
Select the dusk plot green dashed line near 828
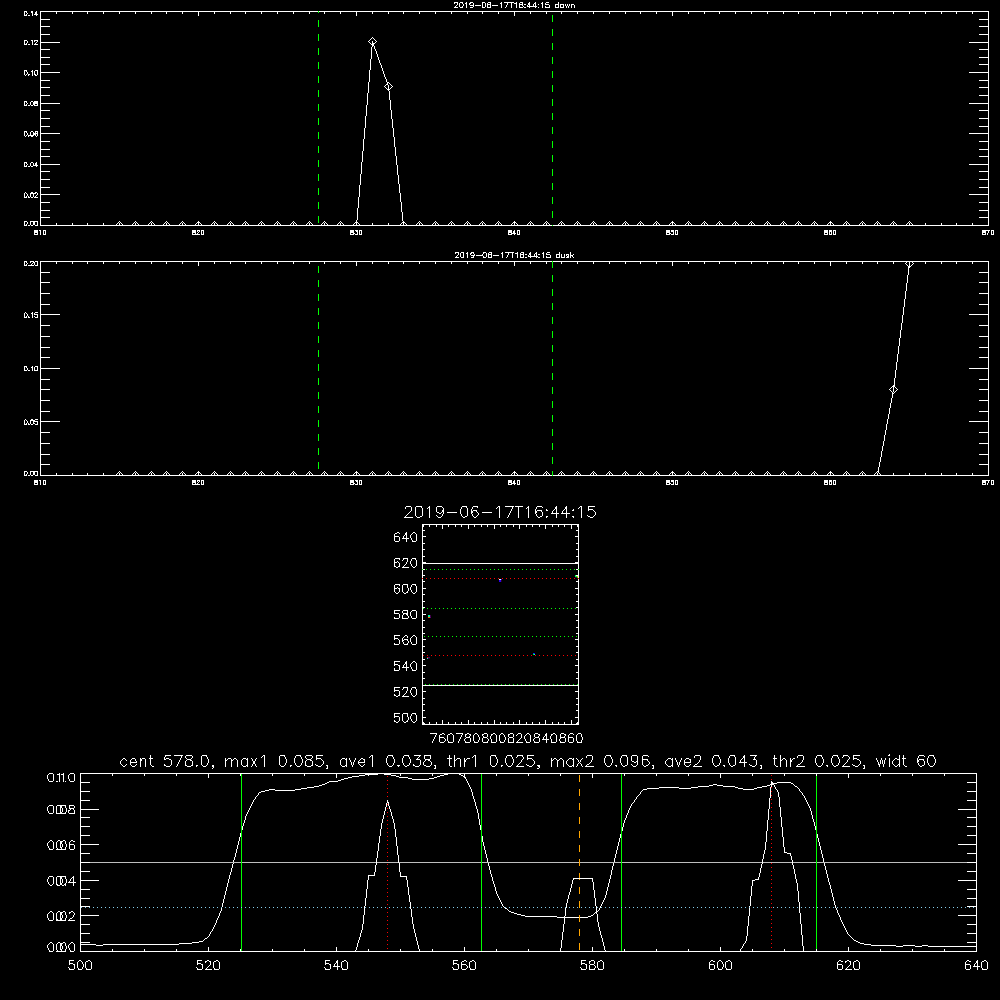[x=318, y=368]
